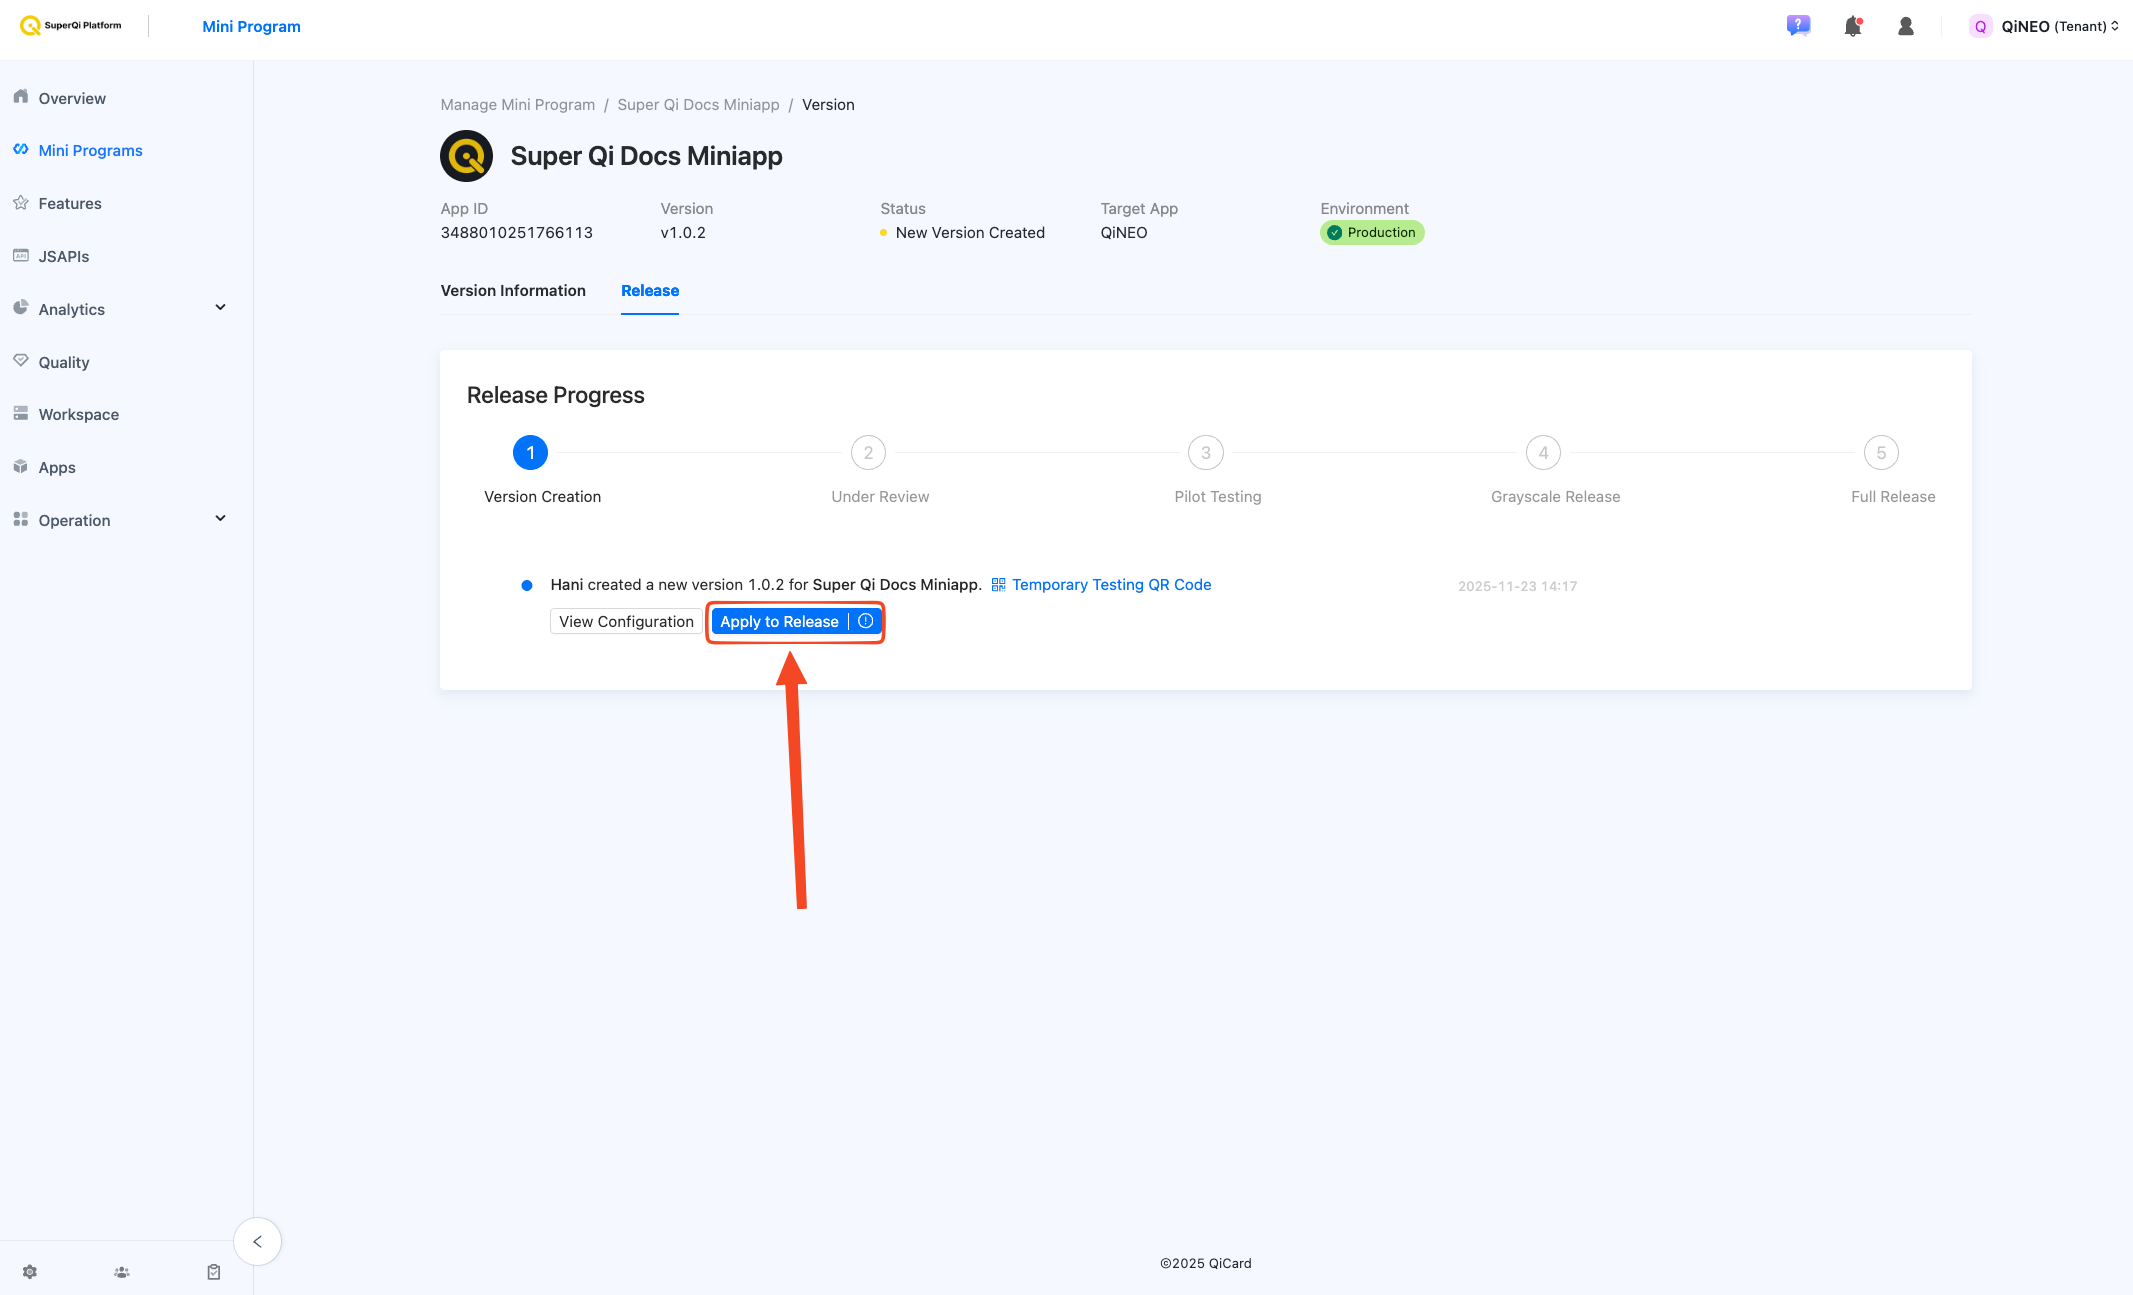Click the Production environment badge
The height and width of the screenshot is (1295, 2133).
(x=1372, y=233)
